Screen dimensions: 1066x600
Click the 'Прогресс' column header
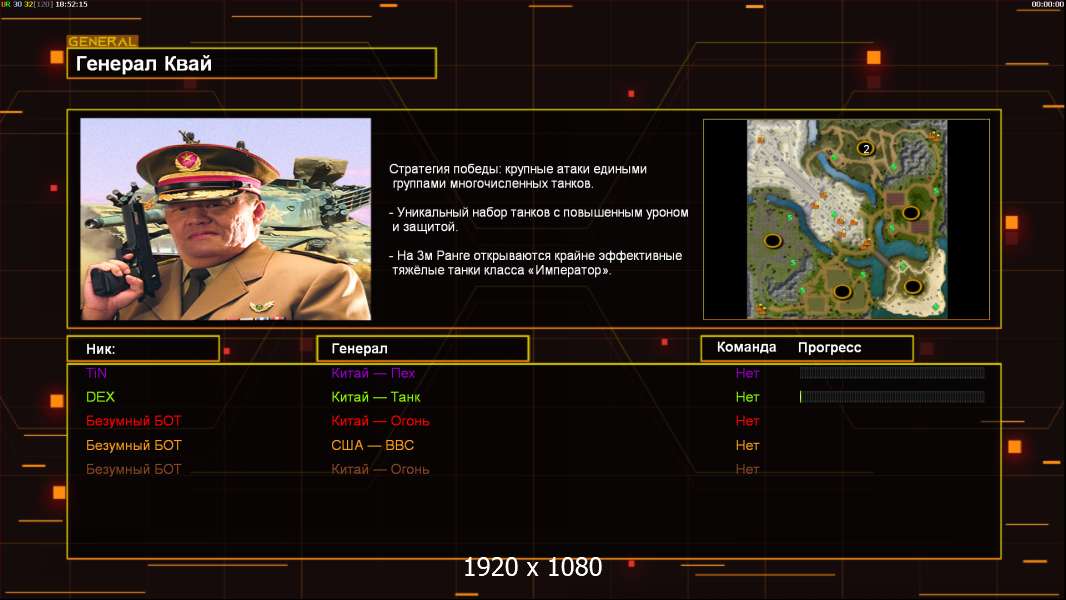[x=829, y=348]
